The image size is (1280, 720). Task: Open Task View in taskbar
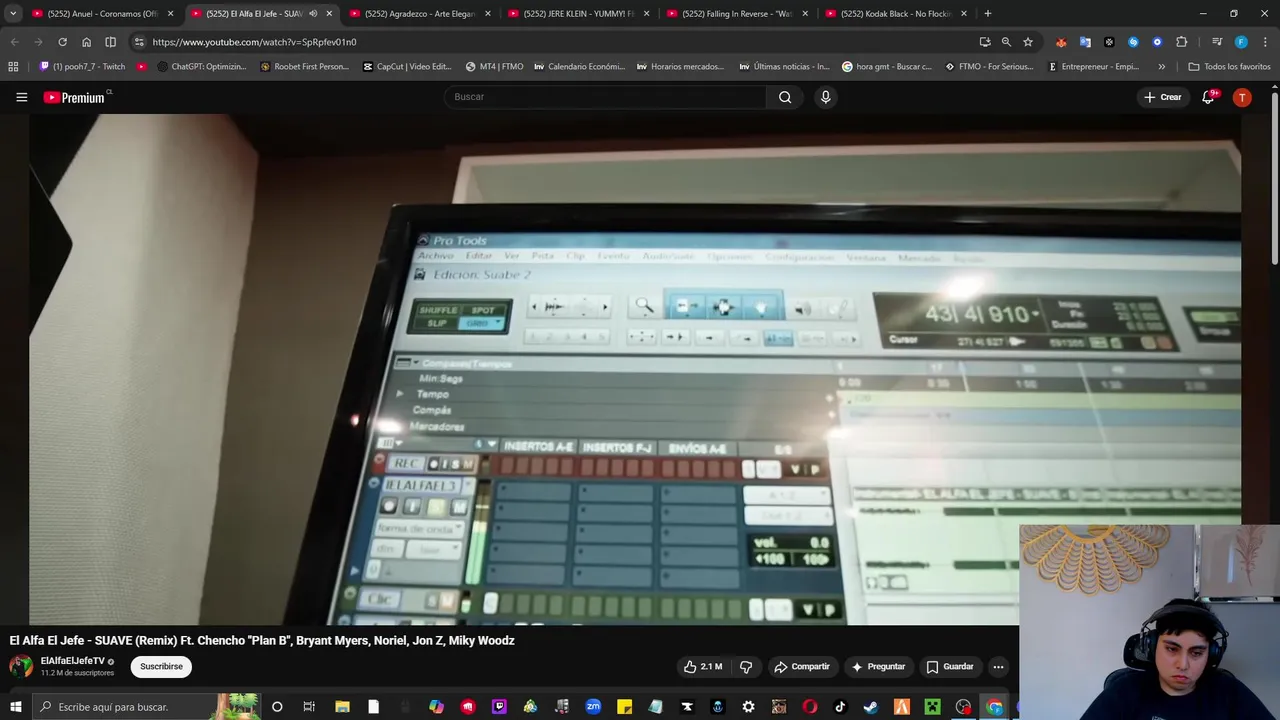coord(309,707)
